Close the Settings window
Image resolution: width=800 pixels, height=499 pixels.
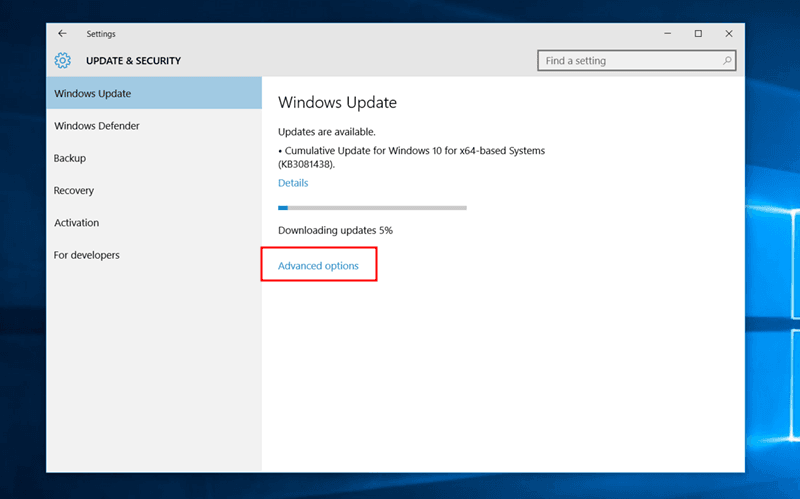(729, 34)
